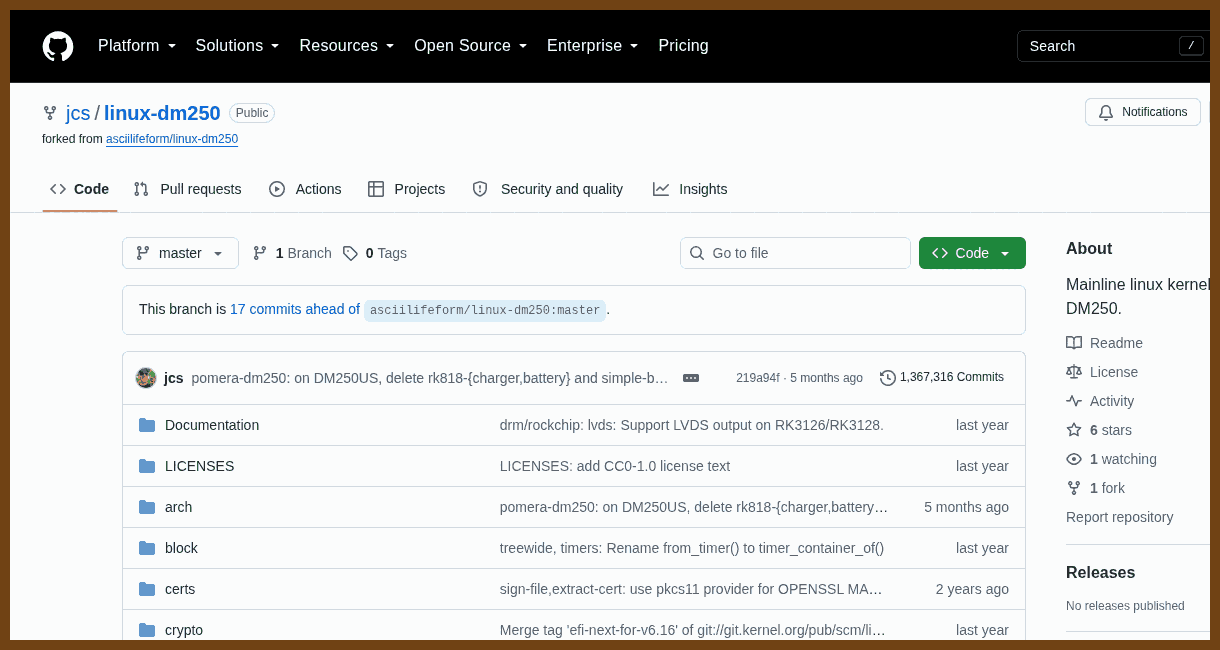The image size is (1220, 650).
Task: Switch to the Insights tab
Action: tap(690, 189)
